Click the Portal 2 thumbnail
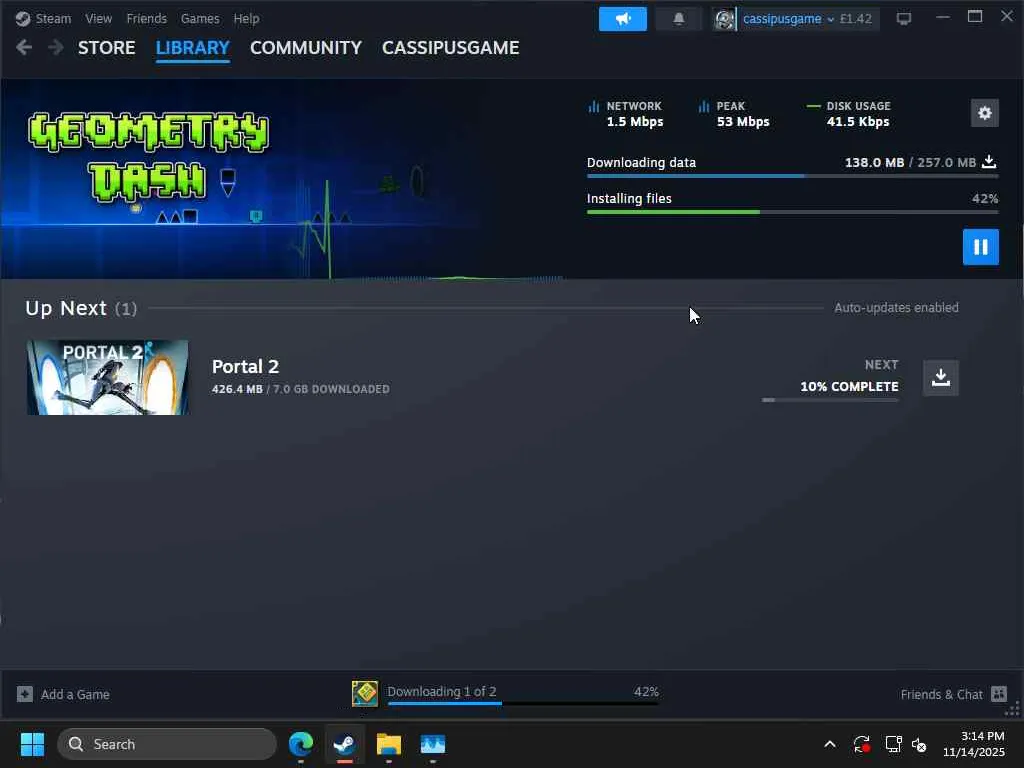The width and height of the screenshot is (1024, 768). (x=108, y=377)
